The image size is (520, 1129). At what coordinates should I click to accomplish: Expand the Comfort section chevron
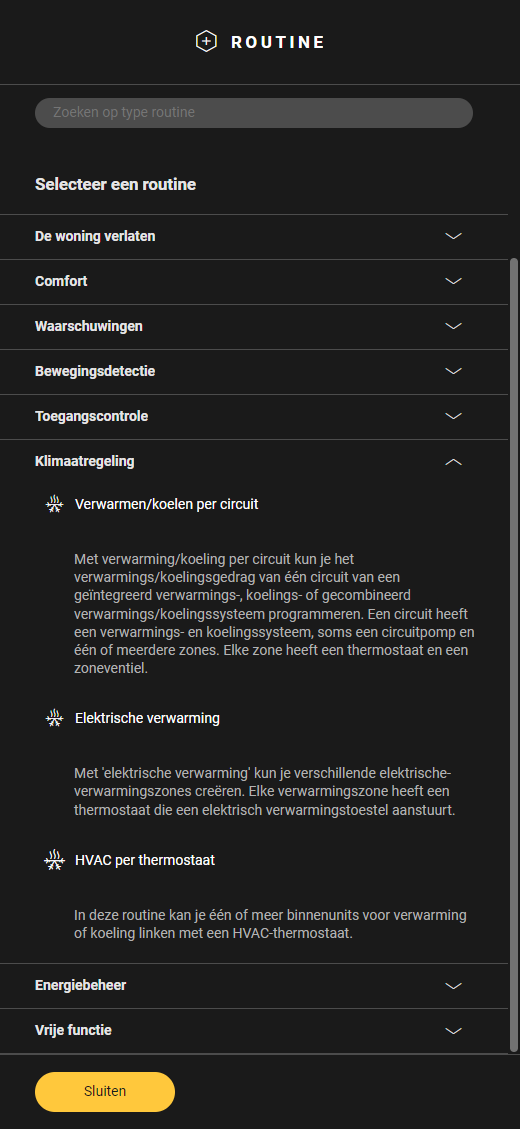tap(453, 281)
